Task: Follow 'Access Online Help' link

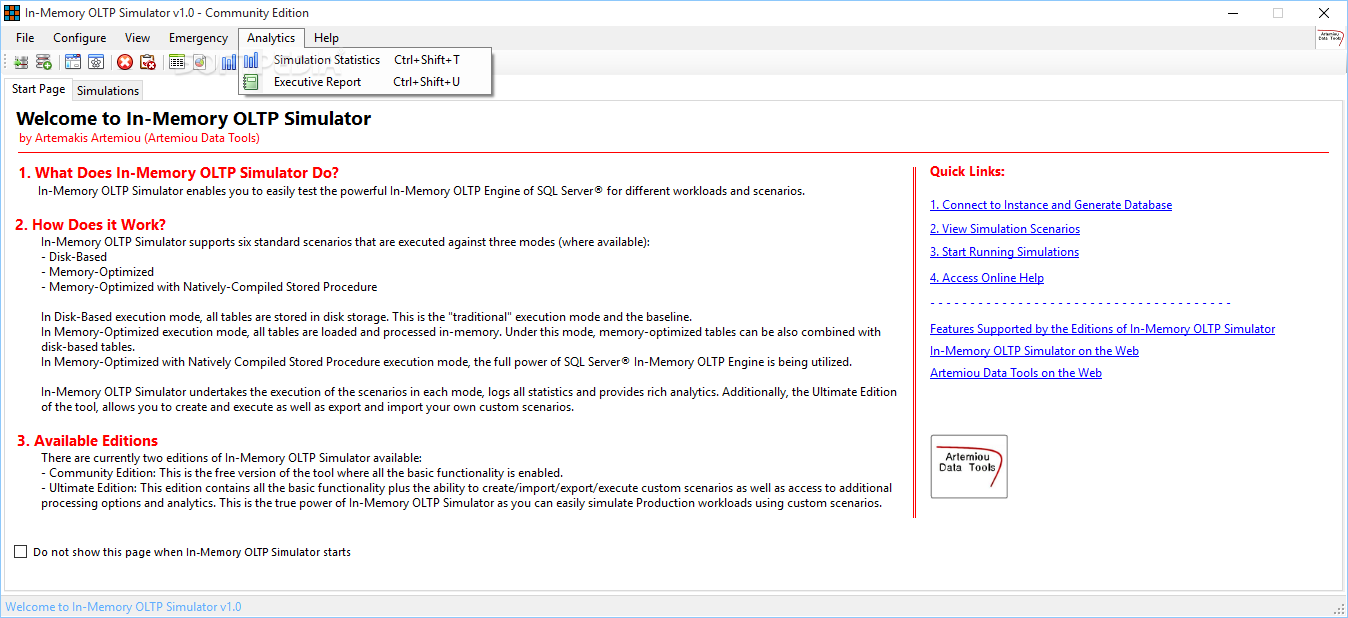Action: click(x=987, y=278)
